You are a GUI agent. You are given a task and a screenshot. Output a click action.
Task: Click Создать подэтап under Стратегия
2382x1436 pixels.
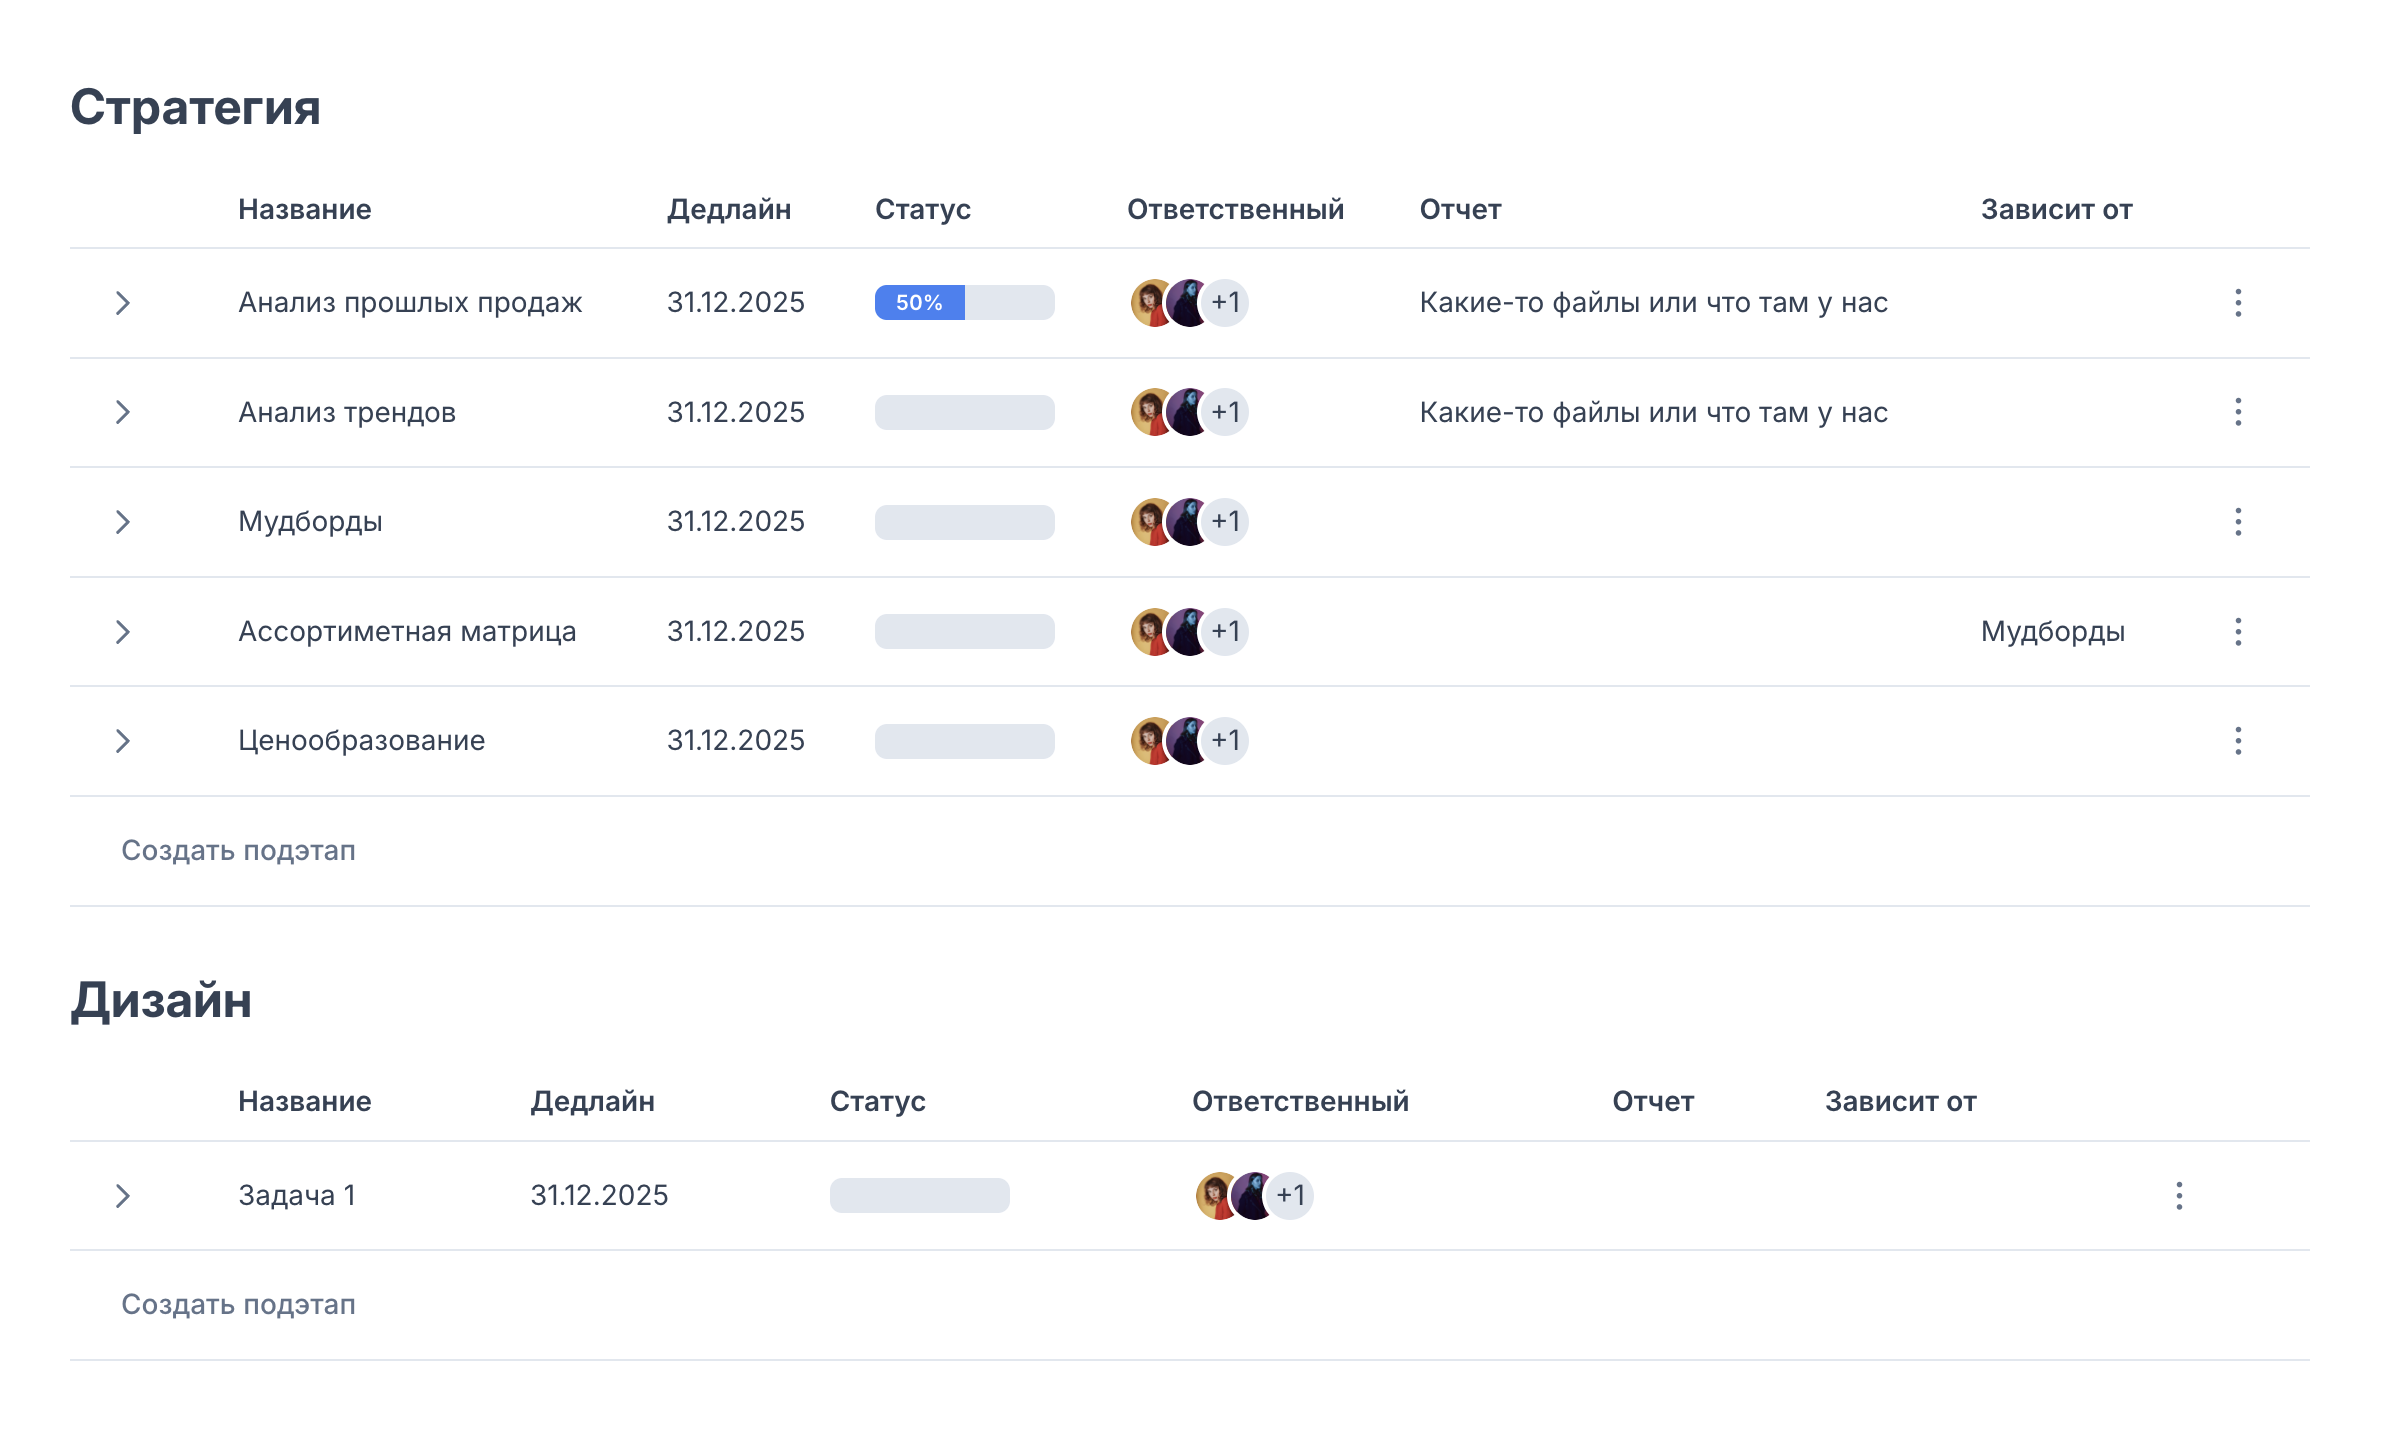coord(238,851)
